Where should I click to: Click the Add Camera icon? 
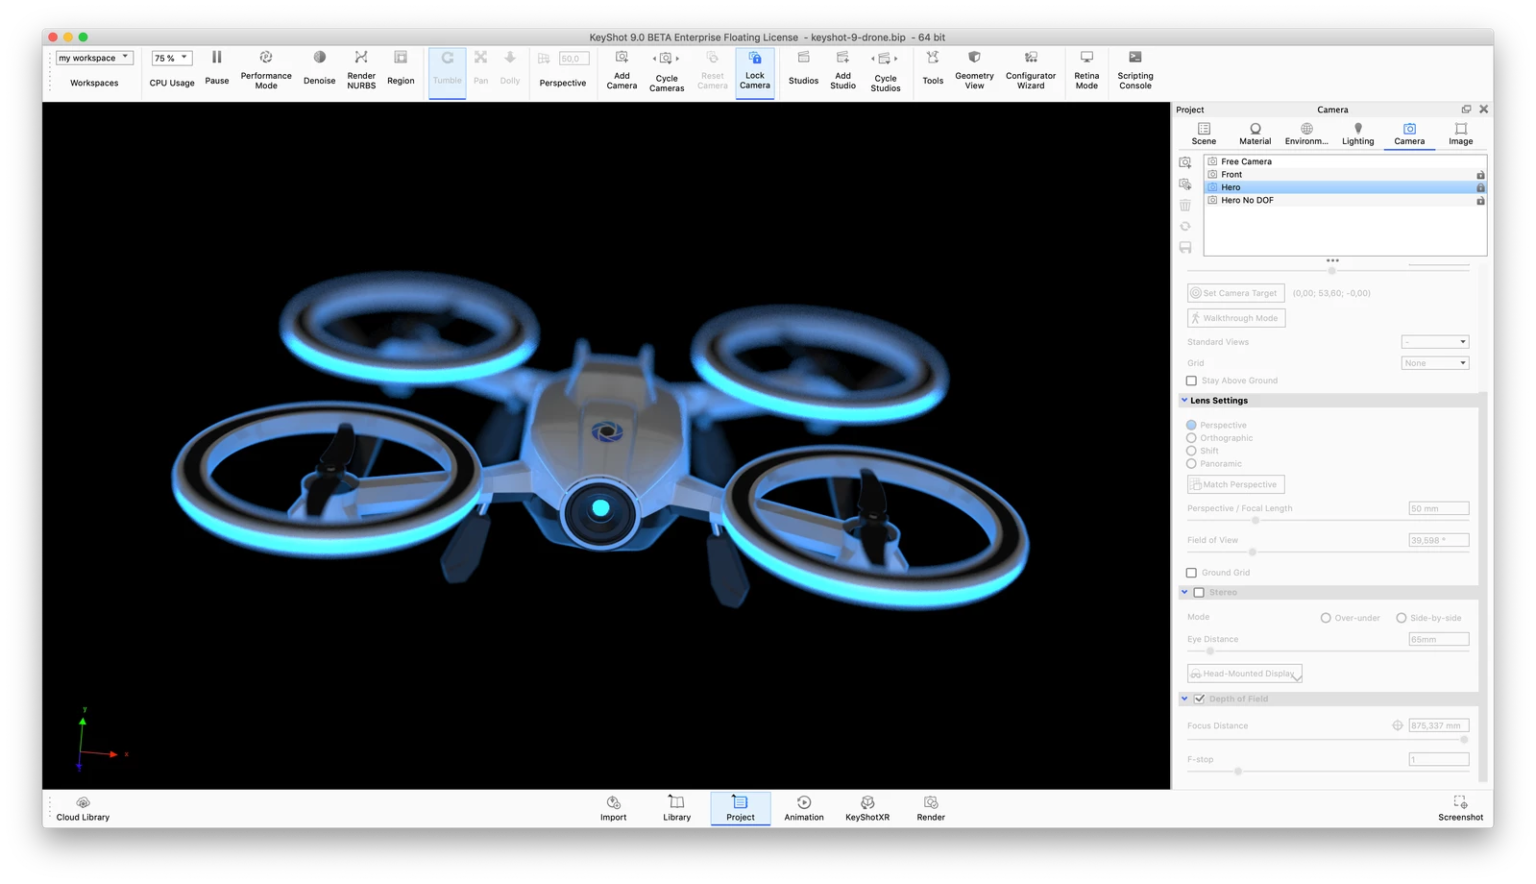pos(621,57)
